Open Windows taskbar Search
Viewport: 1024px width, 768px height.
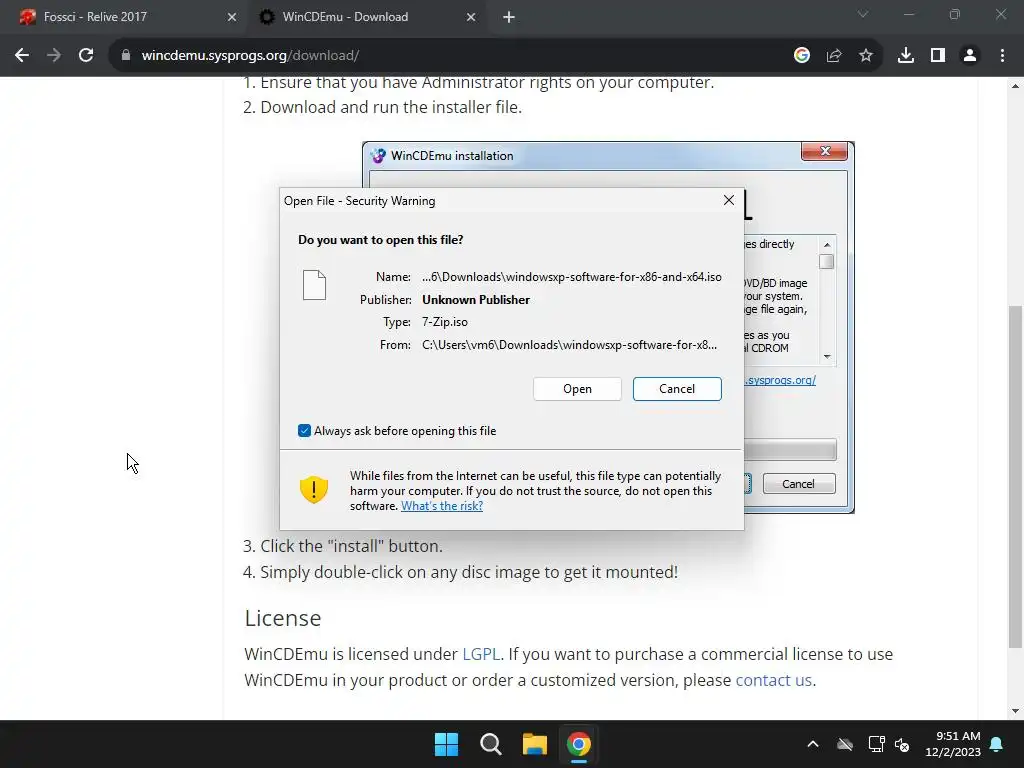[x=490, y=744]
